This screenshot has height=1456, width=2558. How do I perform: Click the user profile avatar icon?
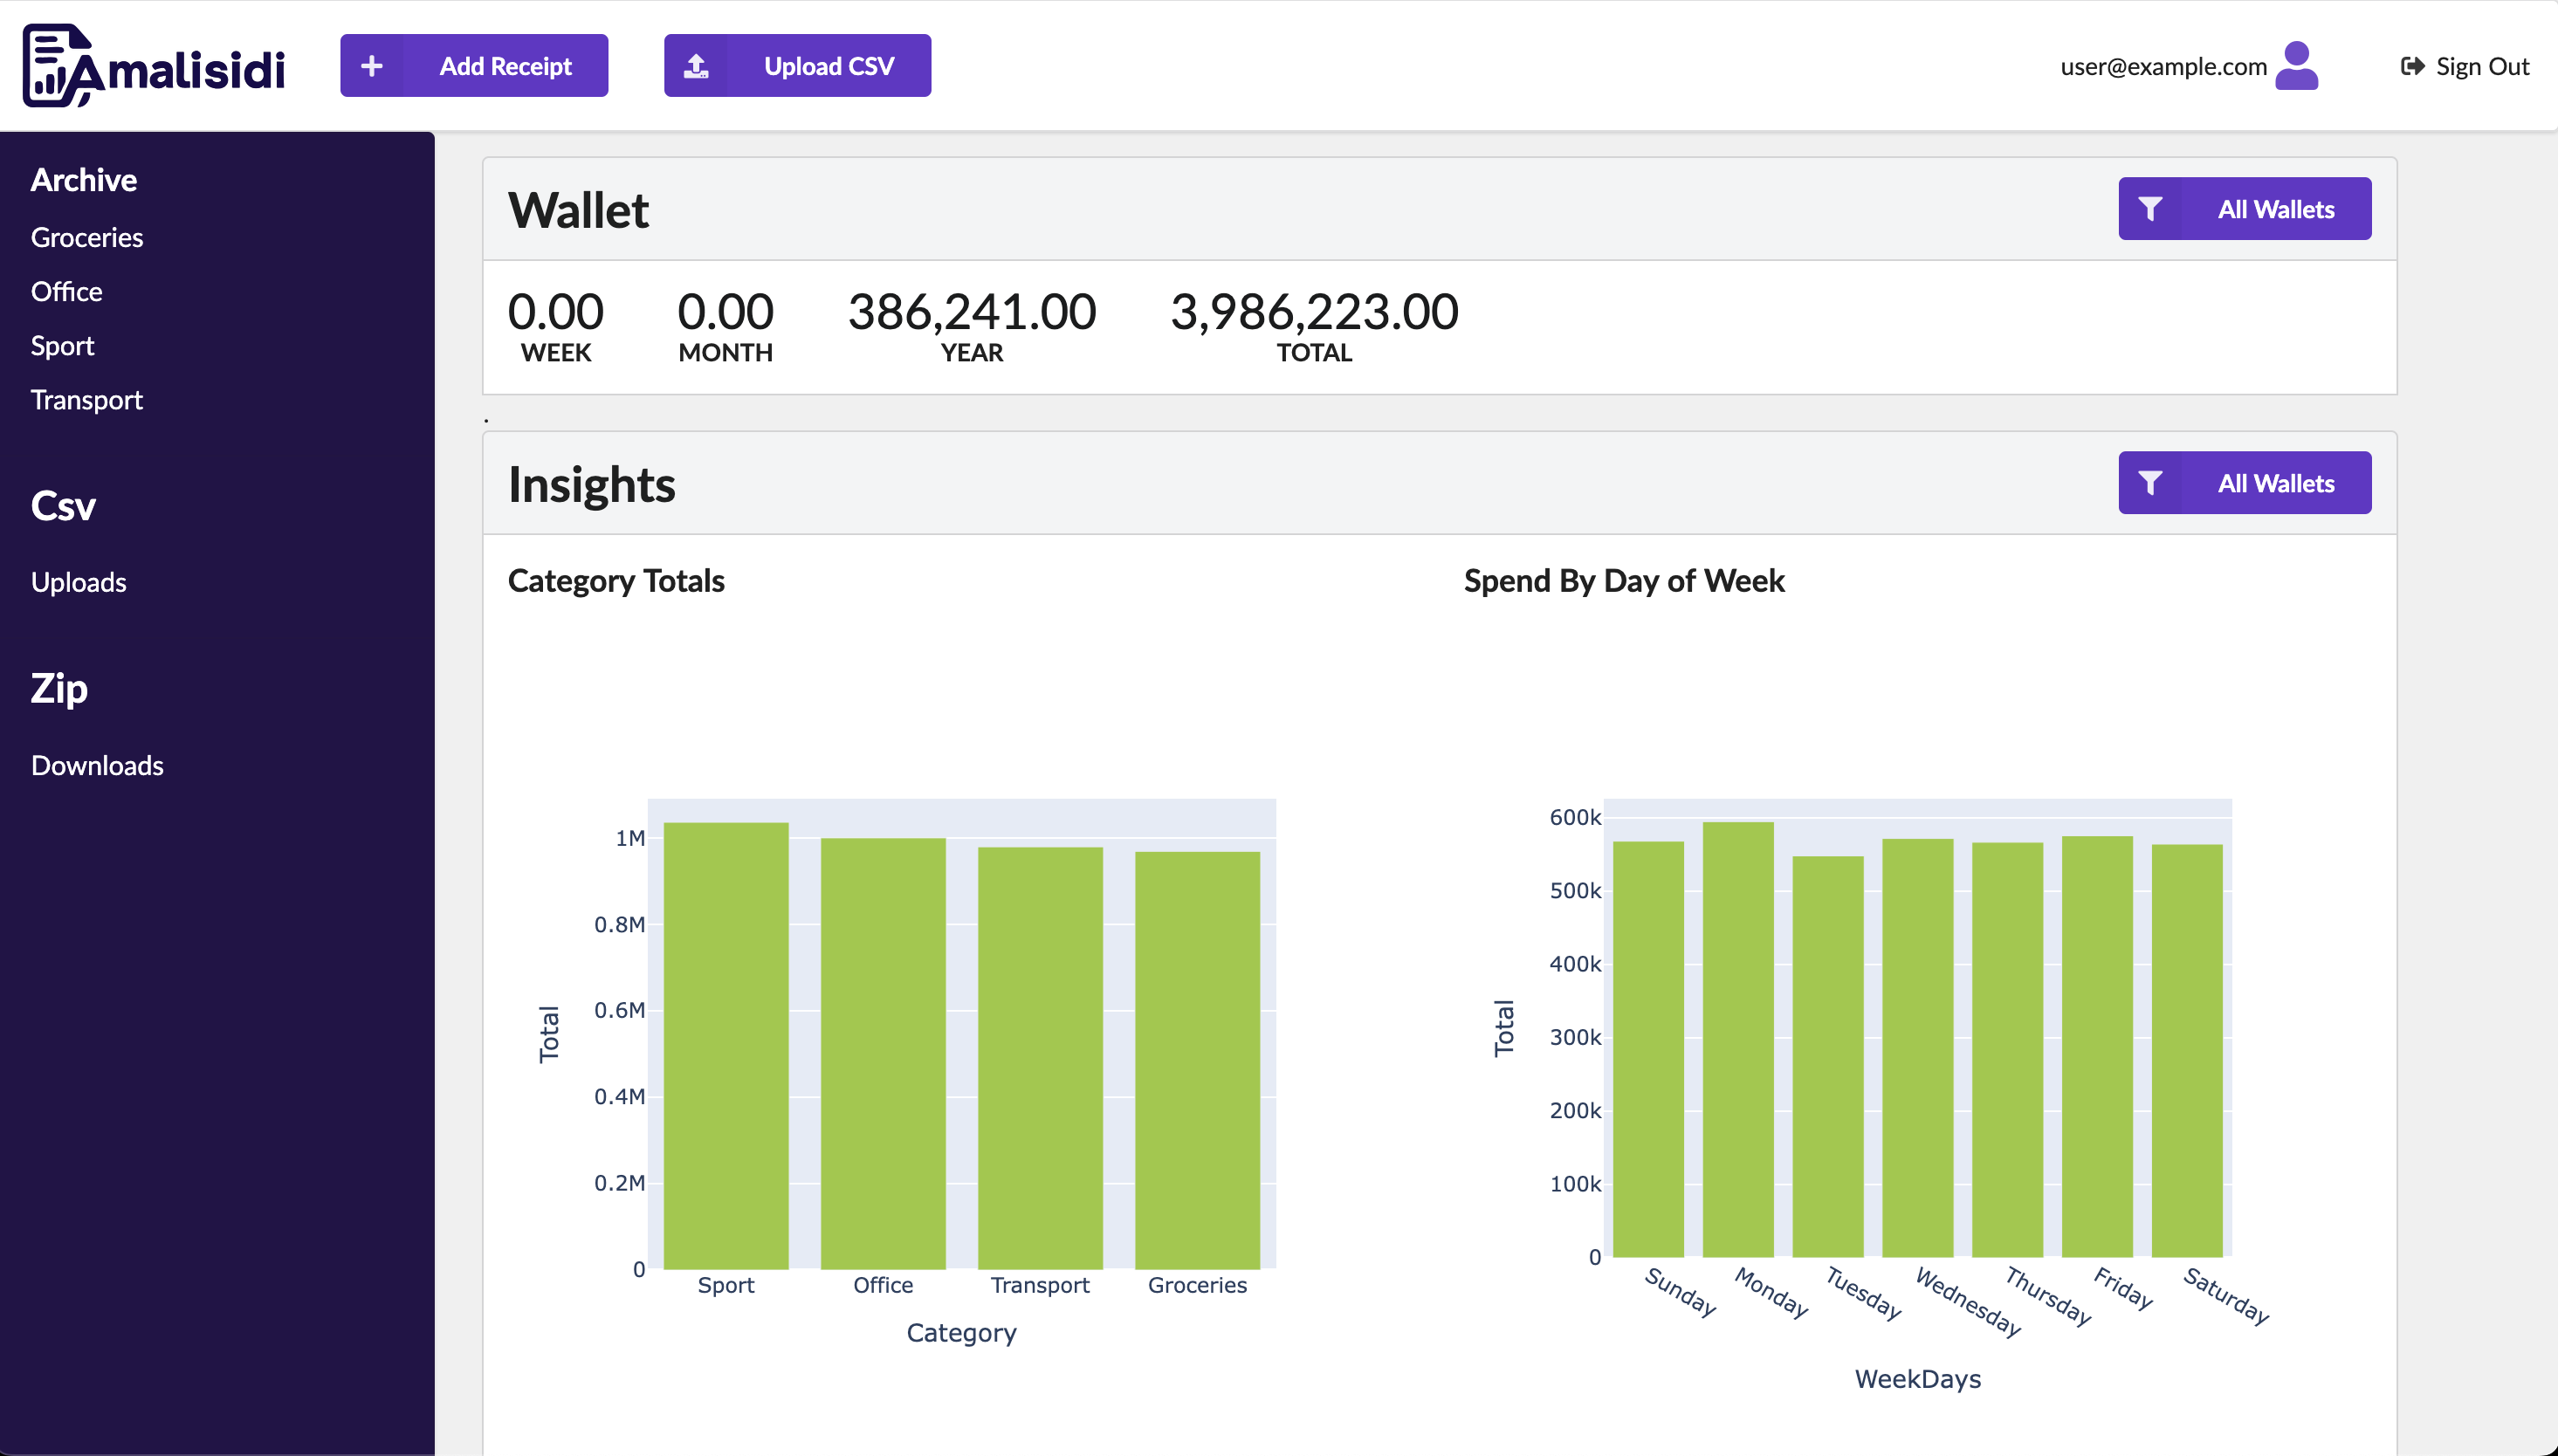click(x=2296, y=66)
